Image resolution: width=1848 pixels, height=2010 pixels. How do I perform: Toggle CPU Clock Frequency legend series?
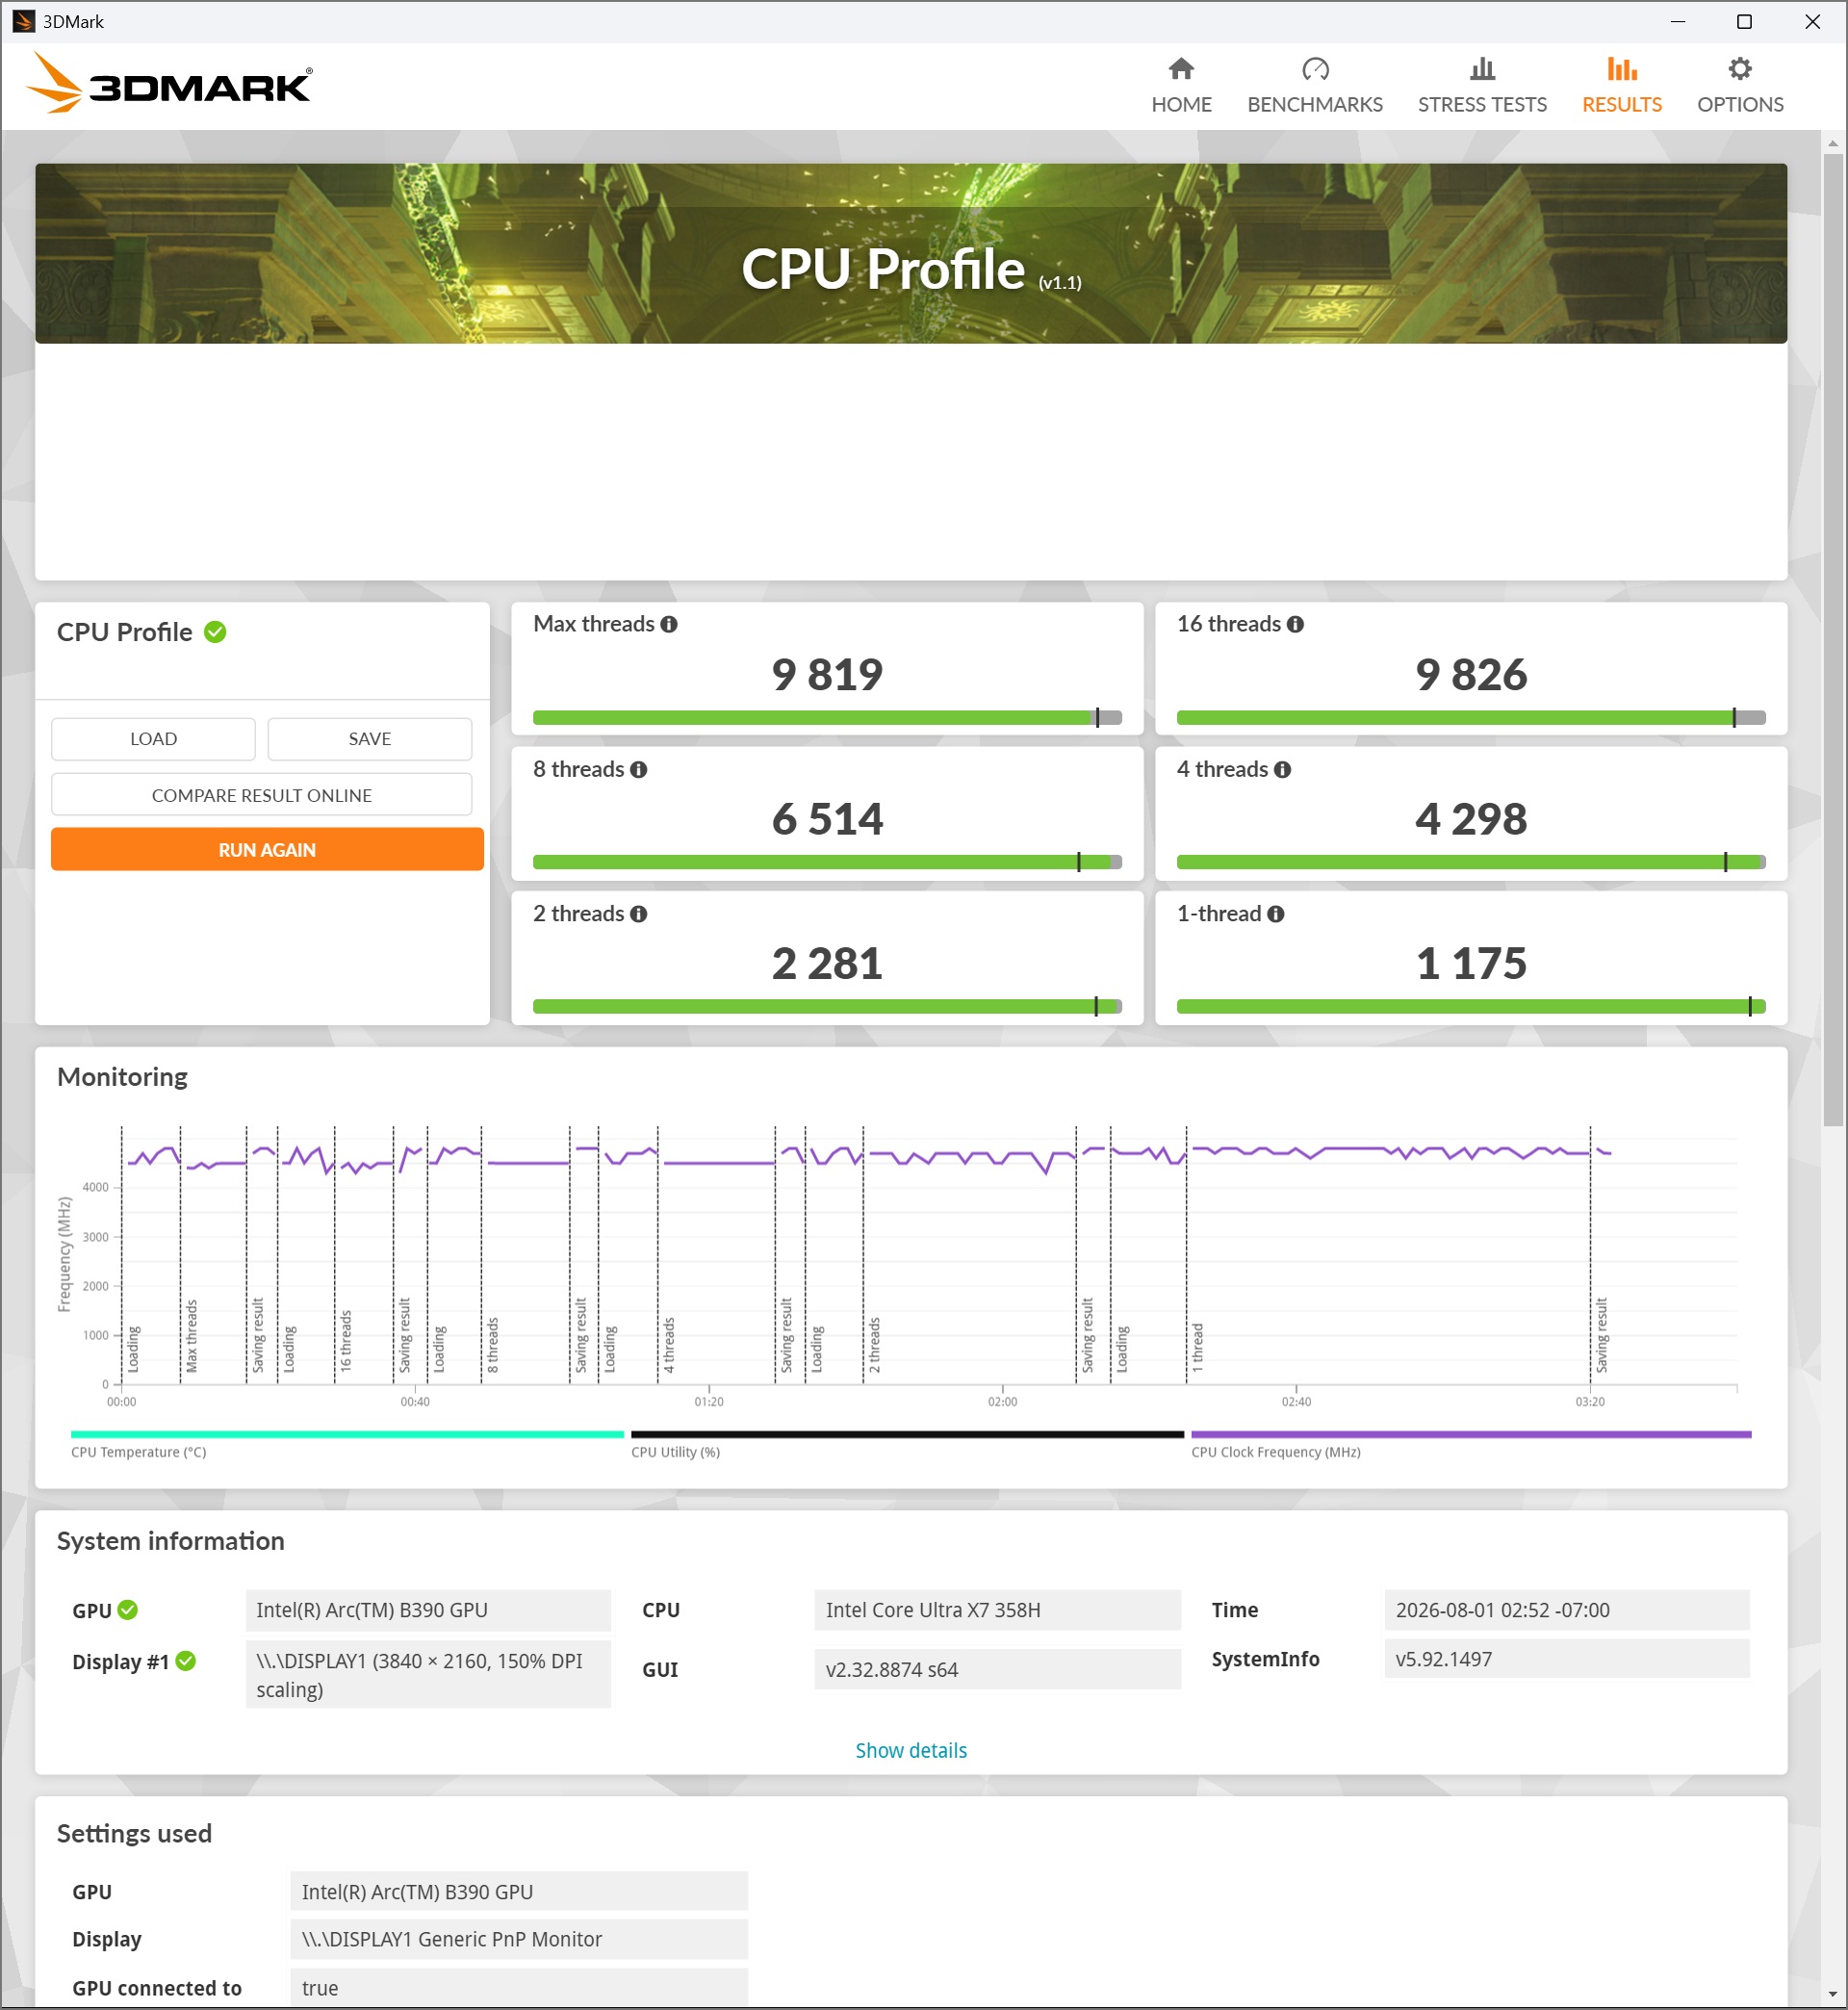tap(1470, 1443)
